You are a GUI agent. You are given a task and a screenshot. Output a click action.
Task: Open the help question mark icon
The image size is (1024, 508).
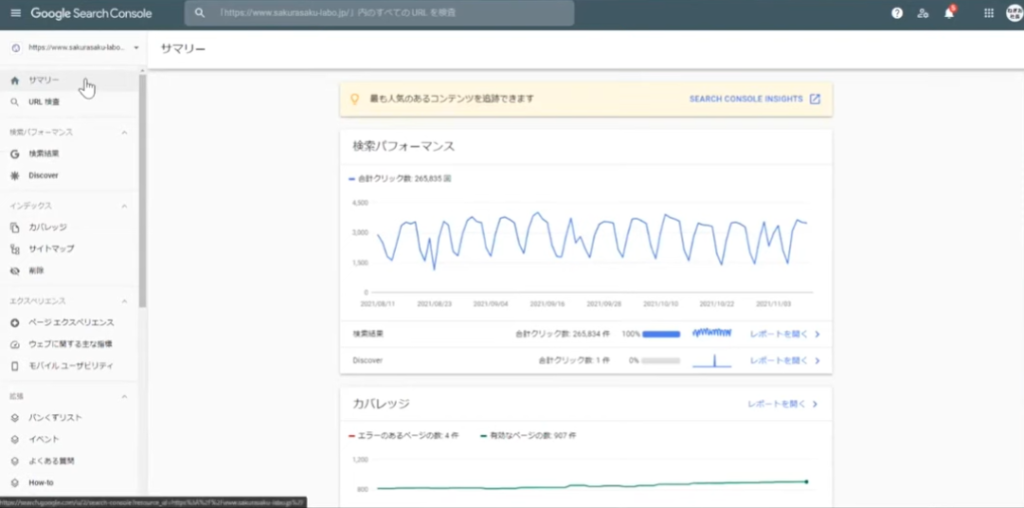point(897,13)
